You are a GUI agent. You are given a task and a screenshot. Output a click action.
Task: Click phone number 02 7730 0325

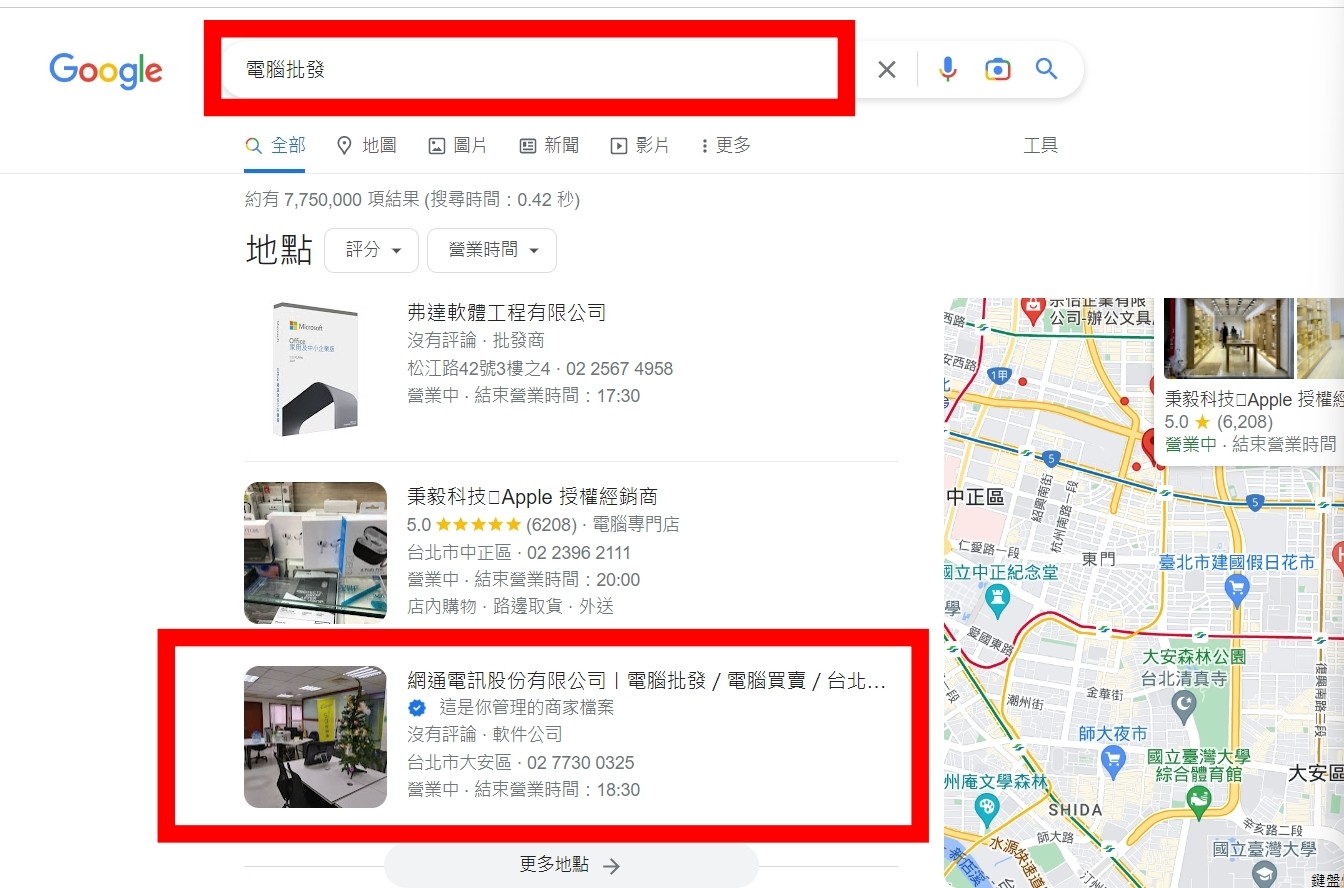click(581, 763)
